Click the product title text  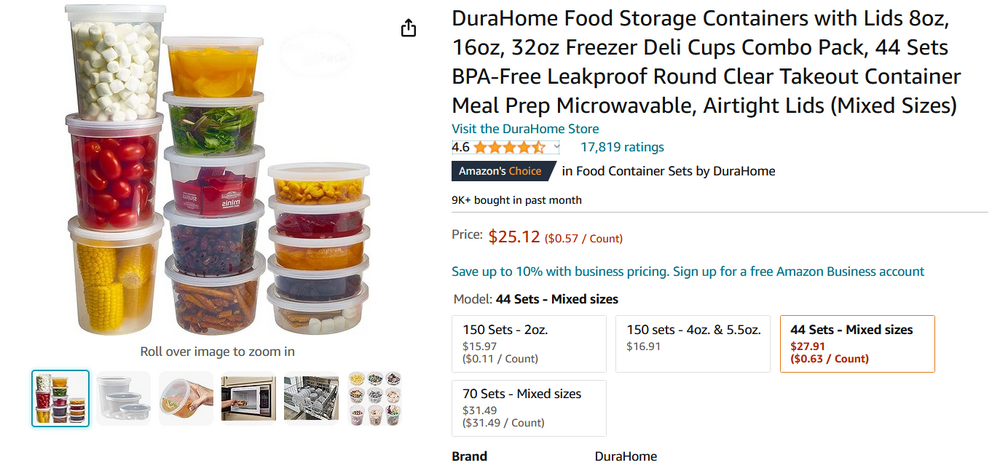[706, 62]
